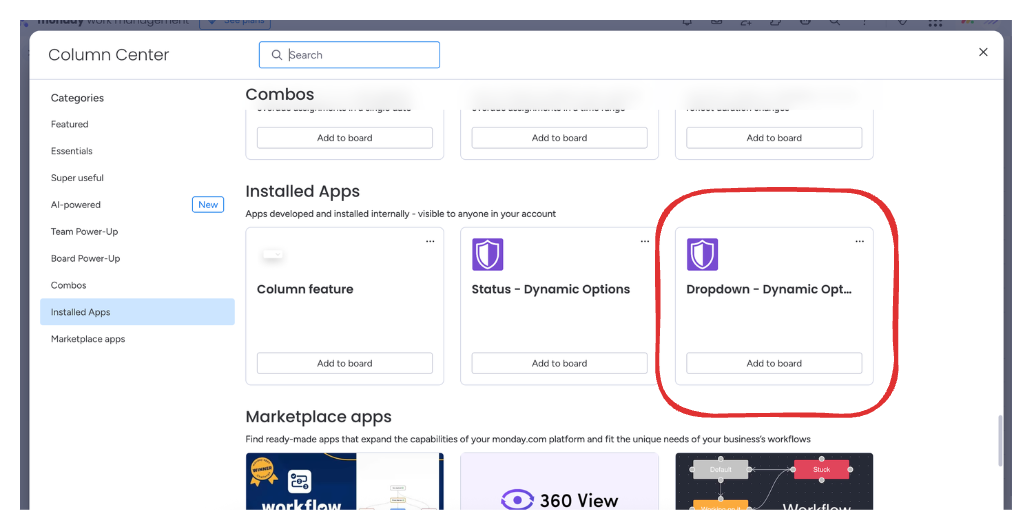Click the Column feature placeholder icon
Viewport: 1031px width, 529px height.
[272, 254]
